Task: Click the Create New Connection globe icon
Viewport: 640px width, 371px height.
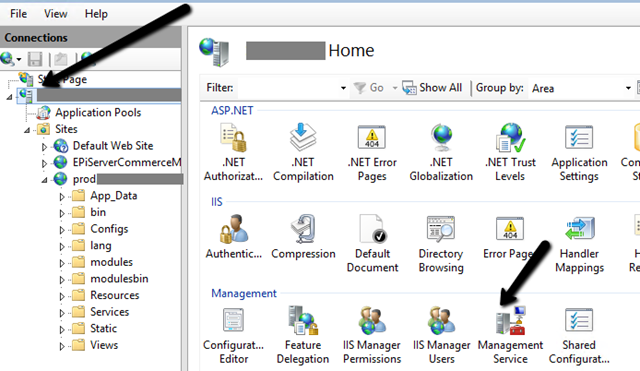Action: tap(8, 59)
